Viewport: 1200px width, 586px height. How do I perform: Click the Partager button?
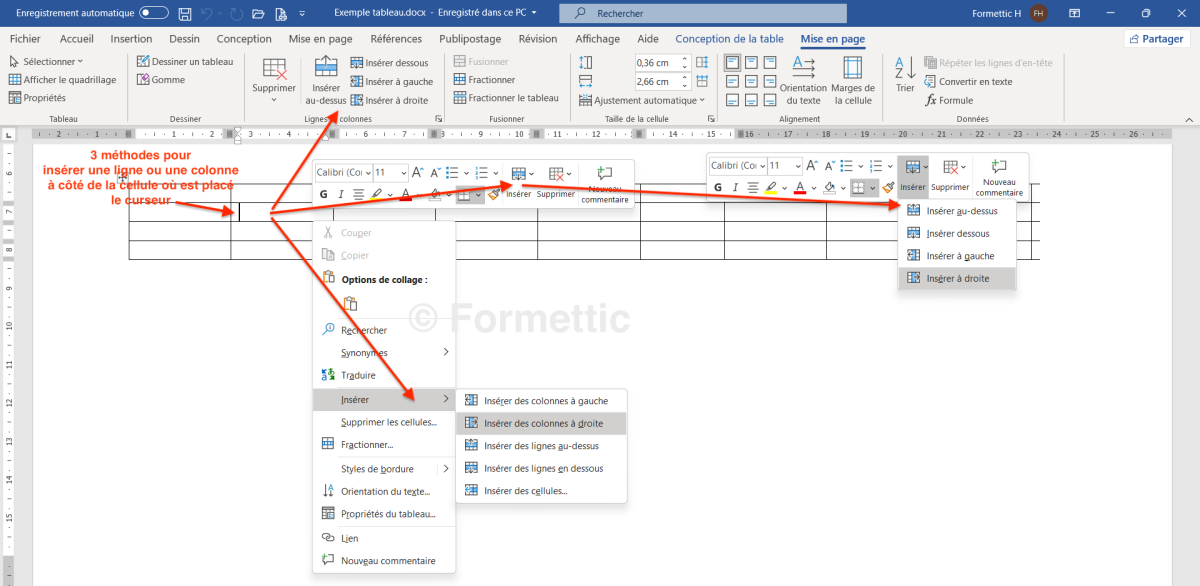coord(1157,39)
